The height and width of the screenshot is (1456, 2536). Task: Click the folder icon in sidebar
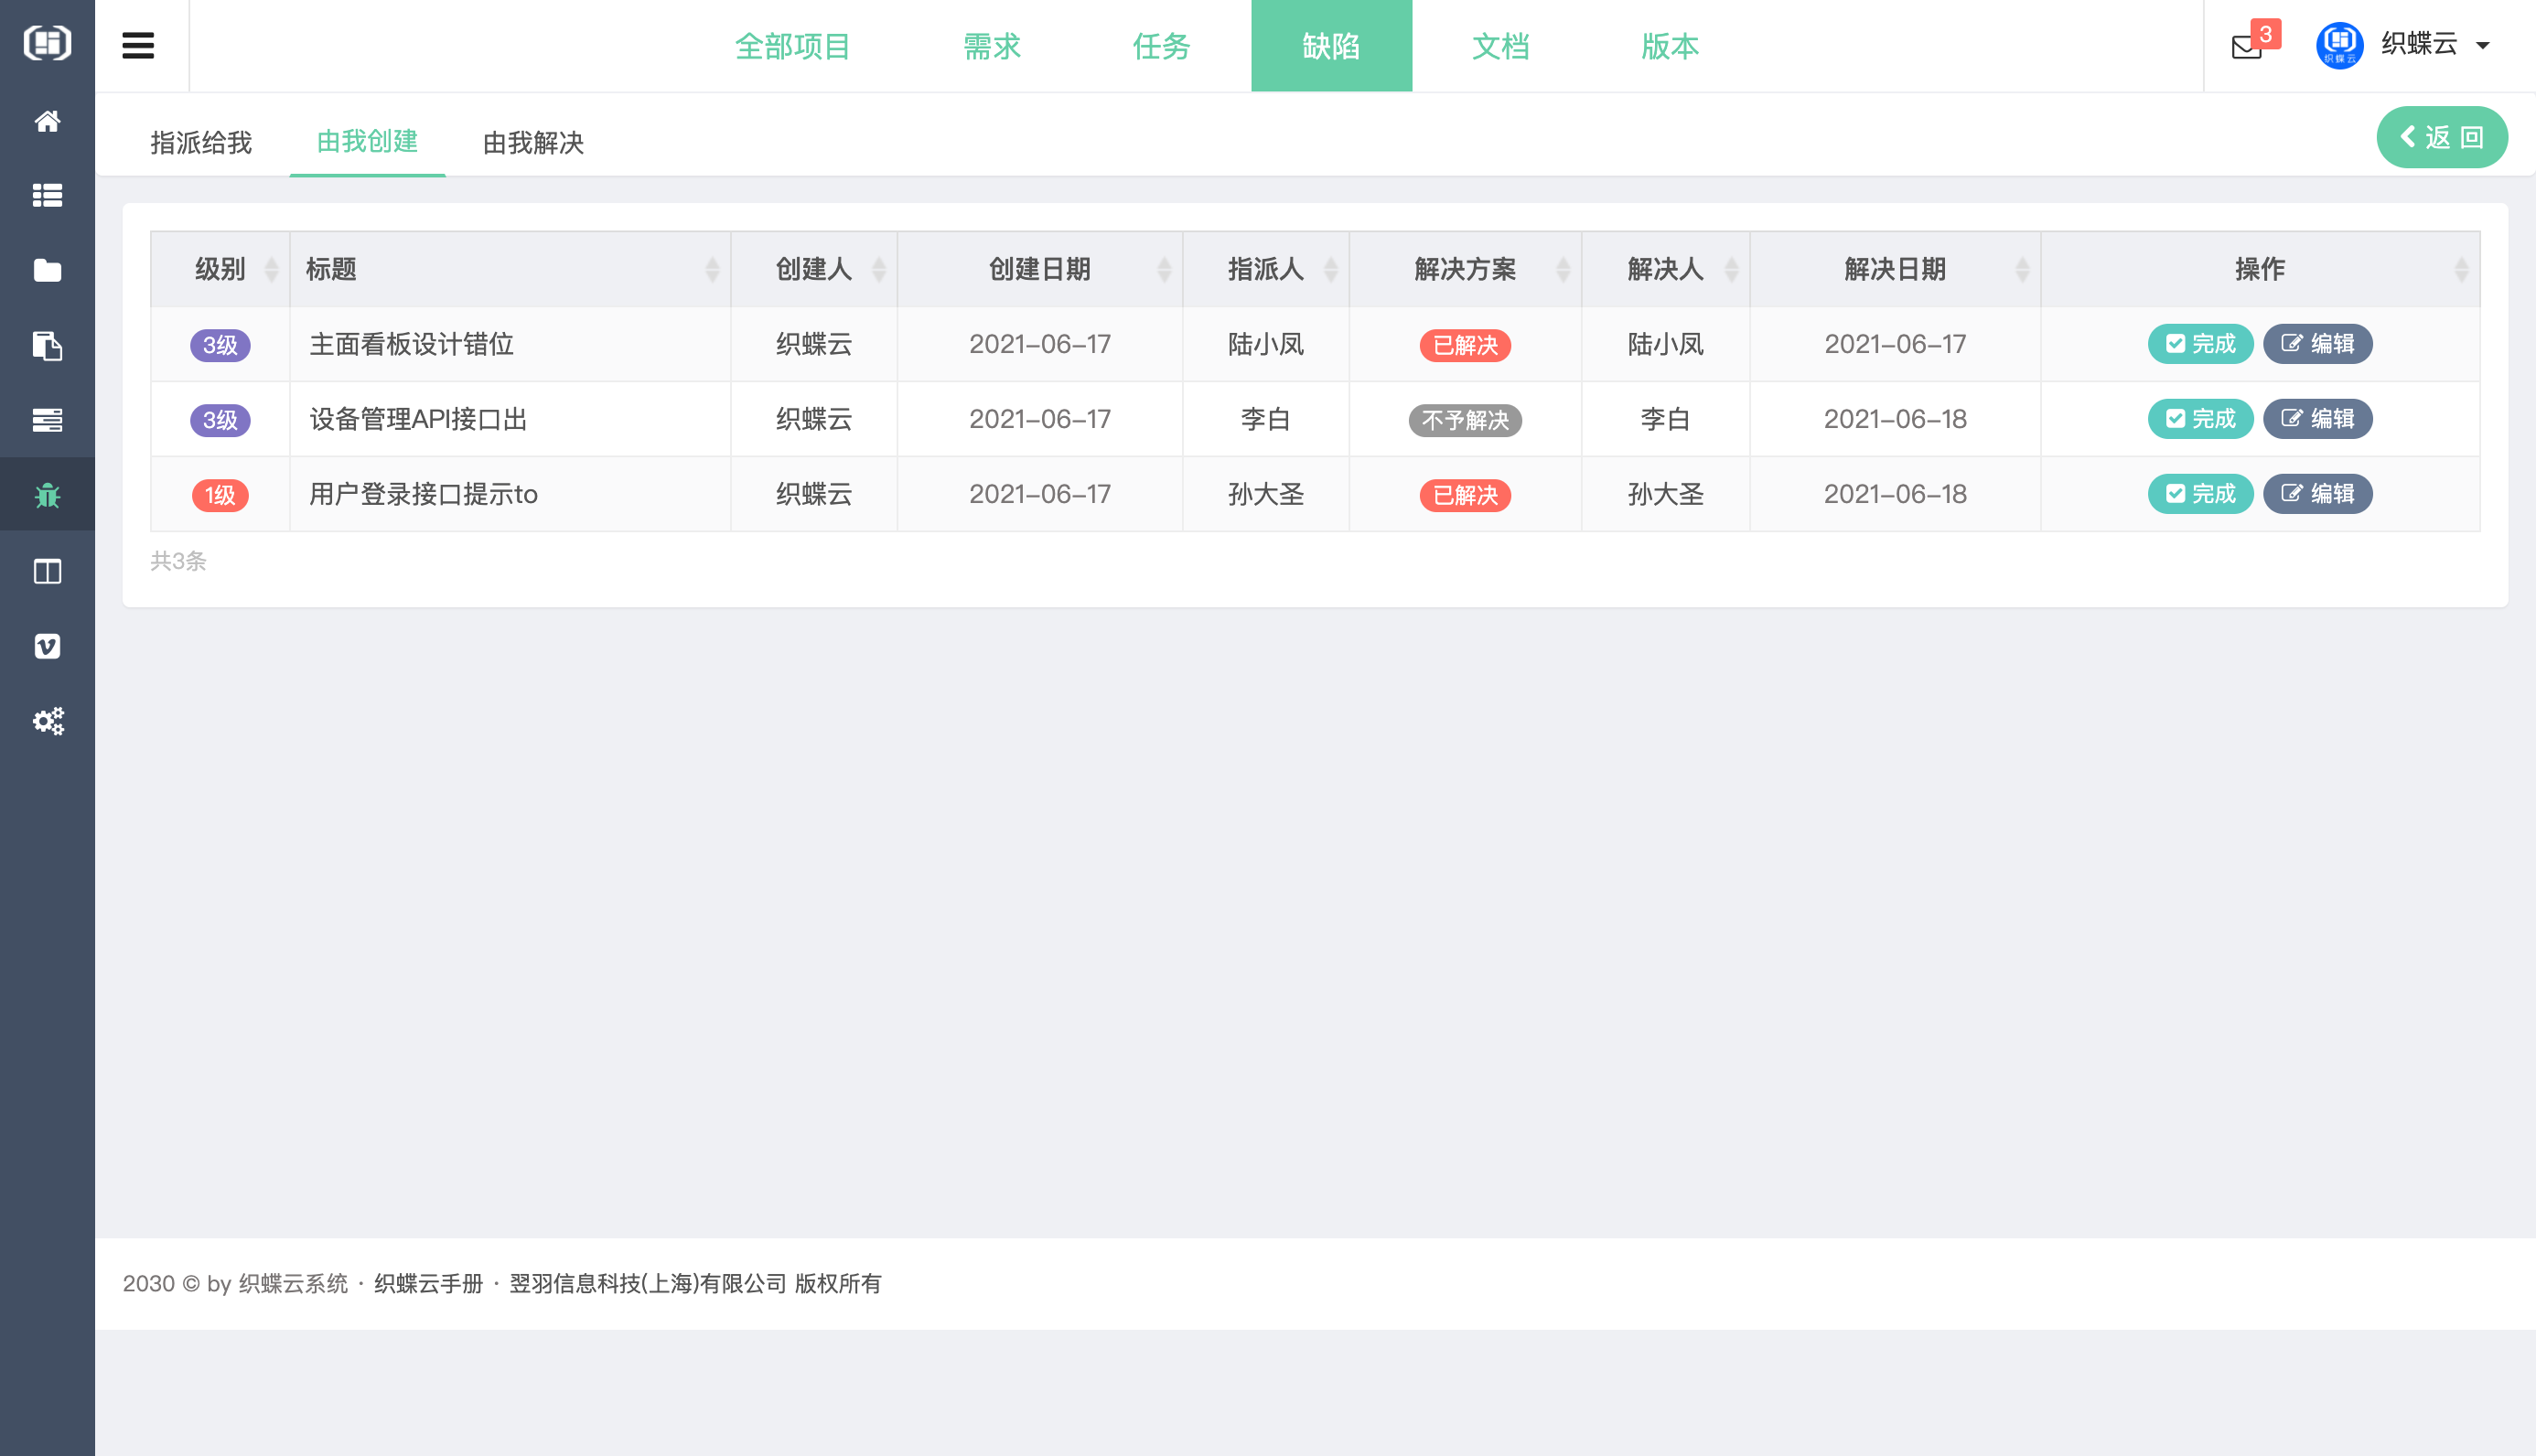[47, 271]
